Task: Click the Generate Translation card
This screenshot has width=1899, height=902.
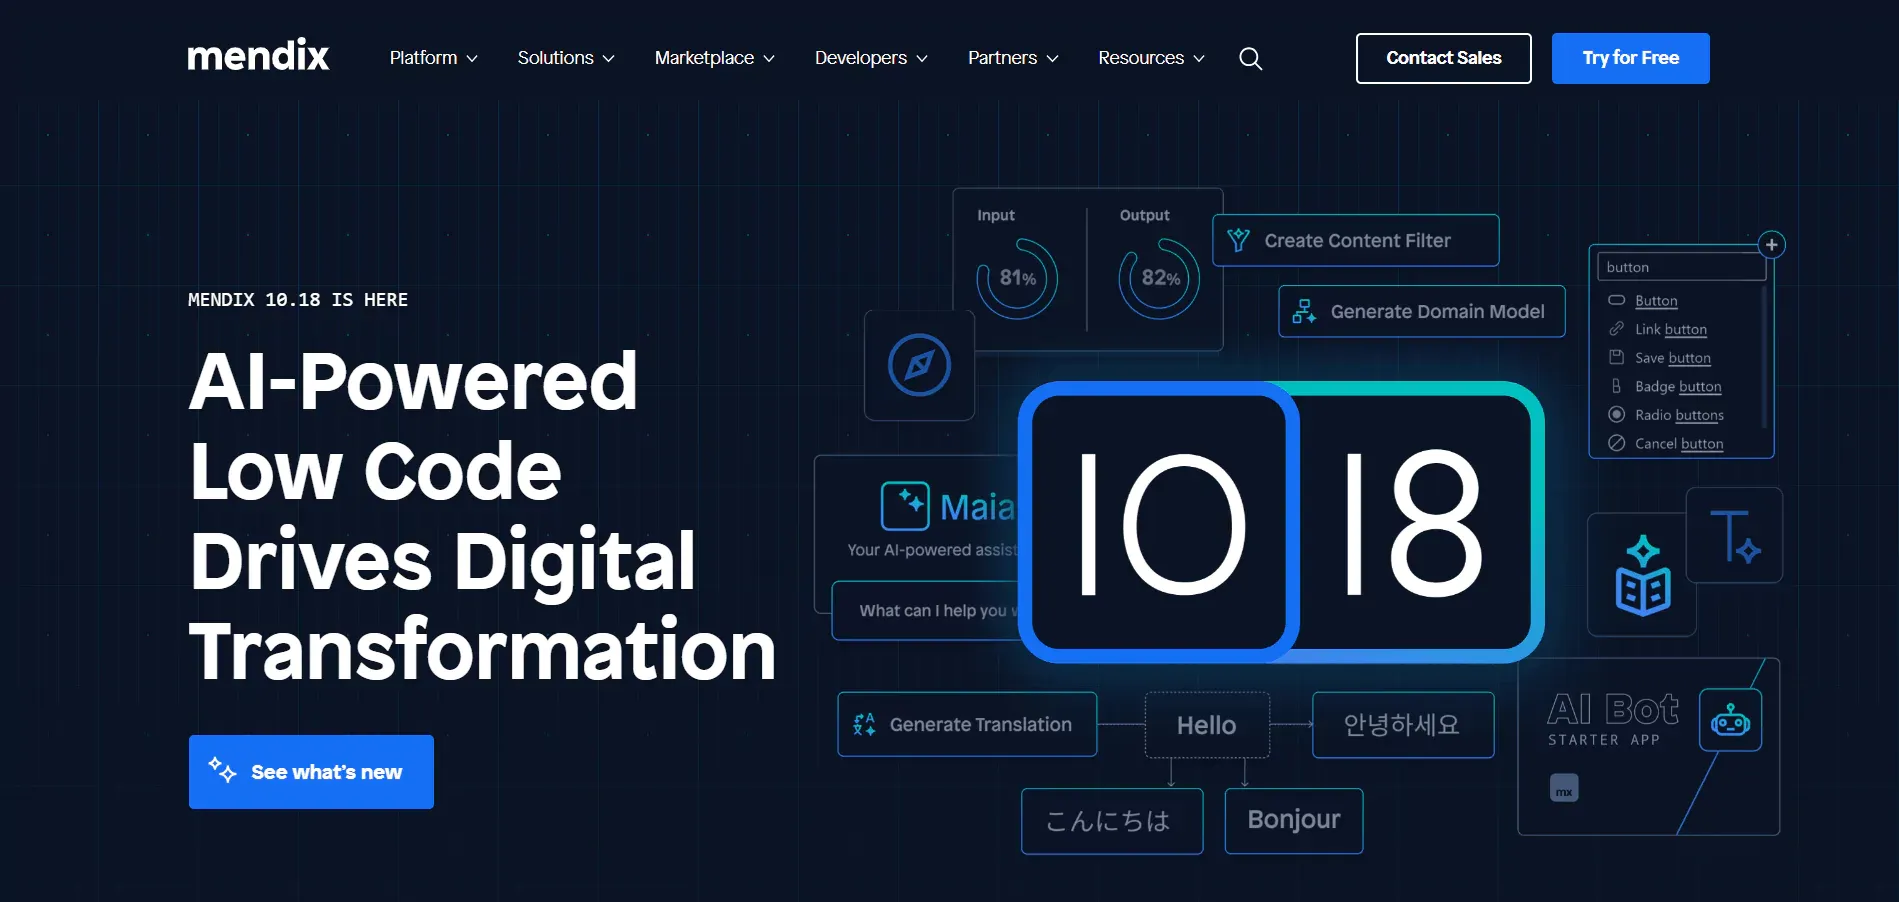Action: tap(967, 724)
